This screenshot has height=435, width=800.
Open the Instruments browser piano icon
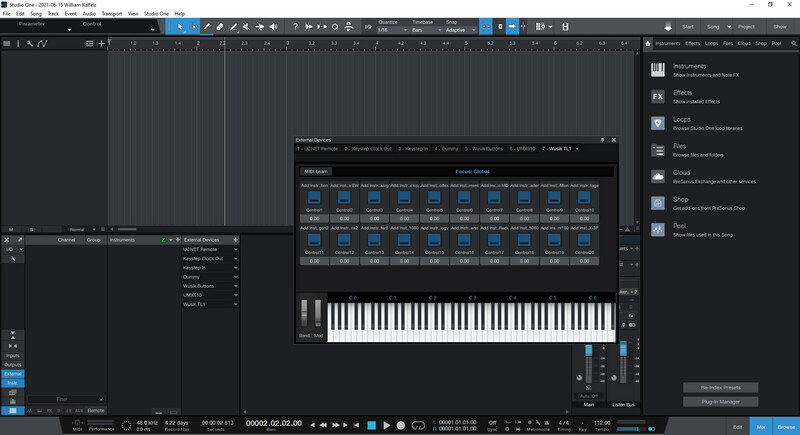click(658, 70)
